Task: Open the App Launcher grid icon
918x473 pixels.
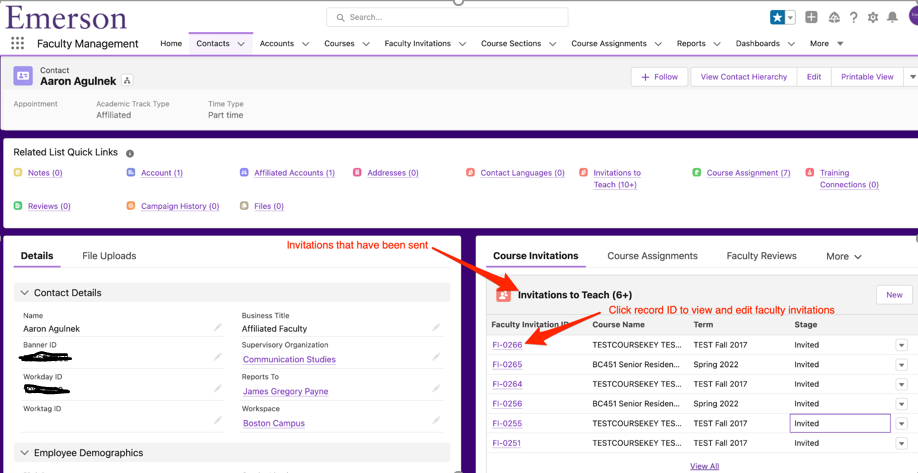Action: (x=18, y=43)
